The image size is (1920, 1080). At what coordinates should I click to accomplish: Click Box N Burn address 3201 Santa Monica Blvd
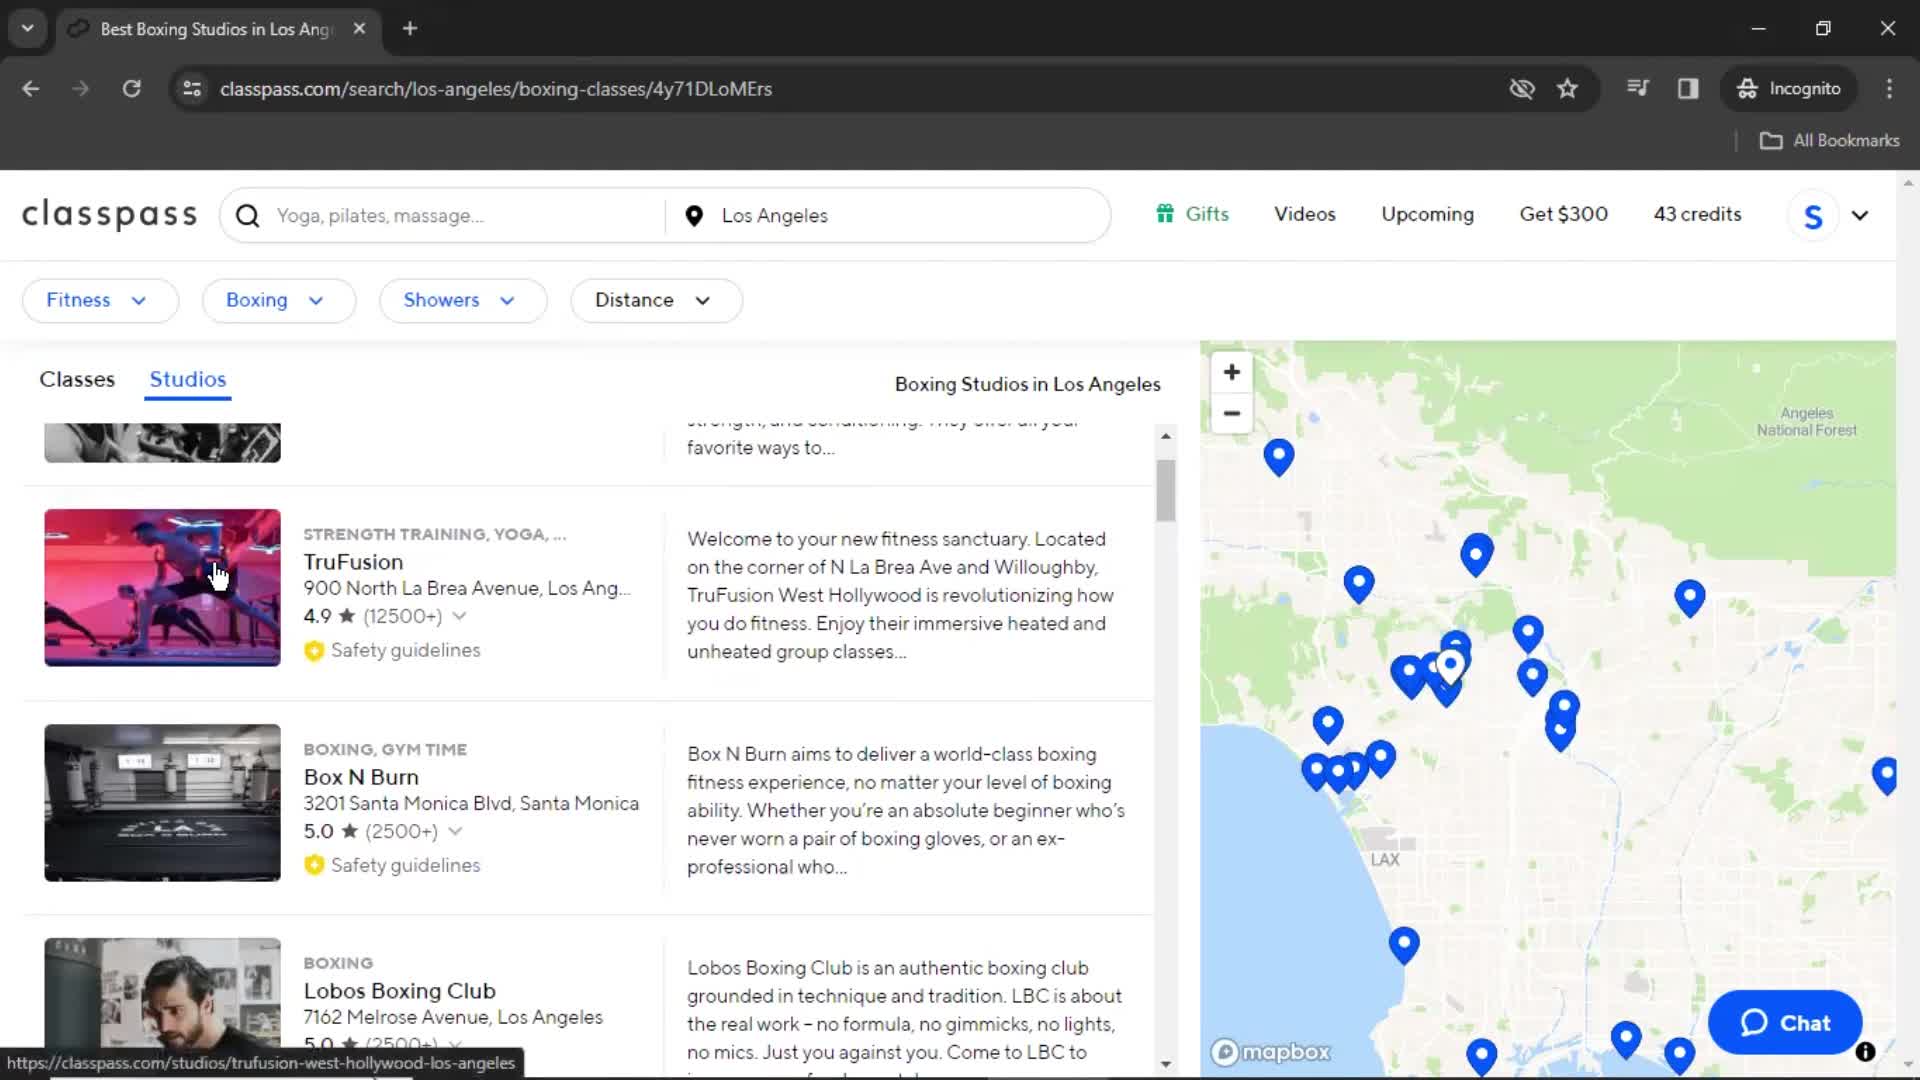click(x=471, y=804)
